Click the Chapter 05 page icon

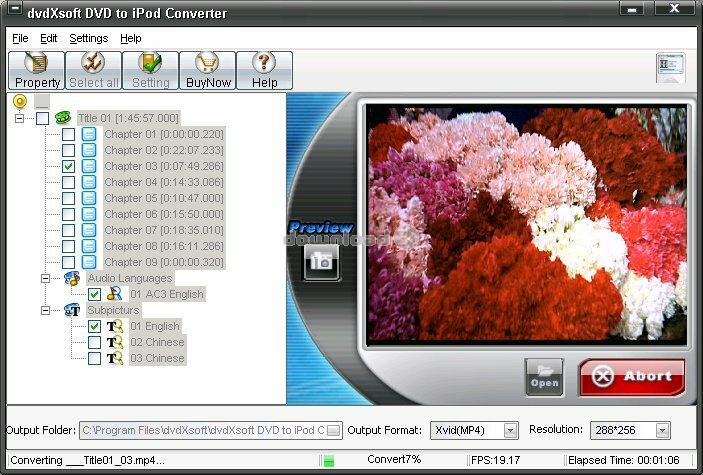point(89,198)
